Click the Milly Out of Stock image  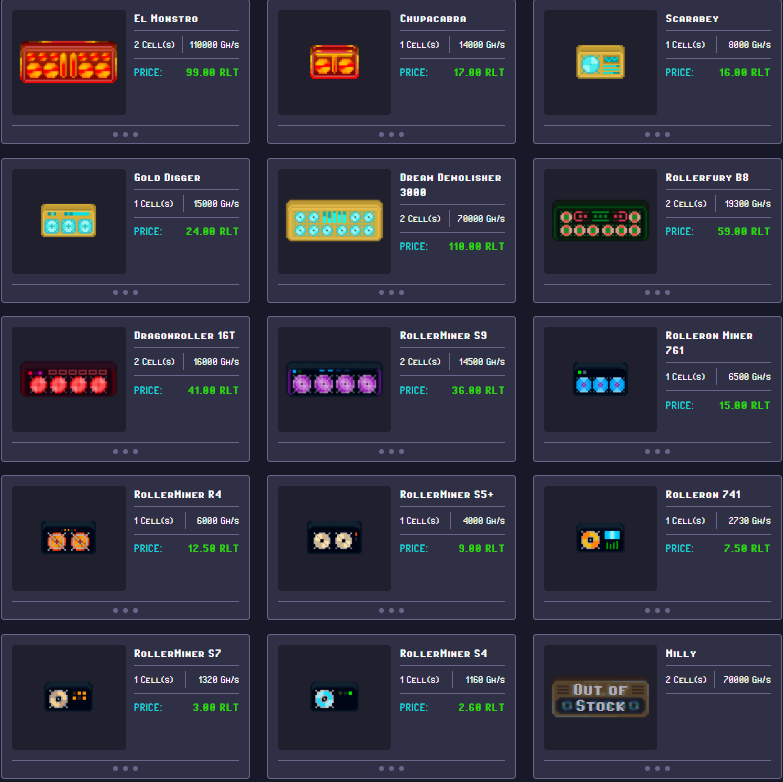coord(600,698)
